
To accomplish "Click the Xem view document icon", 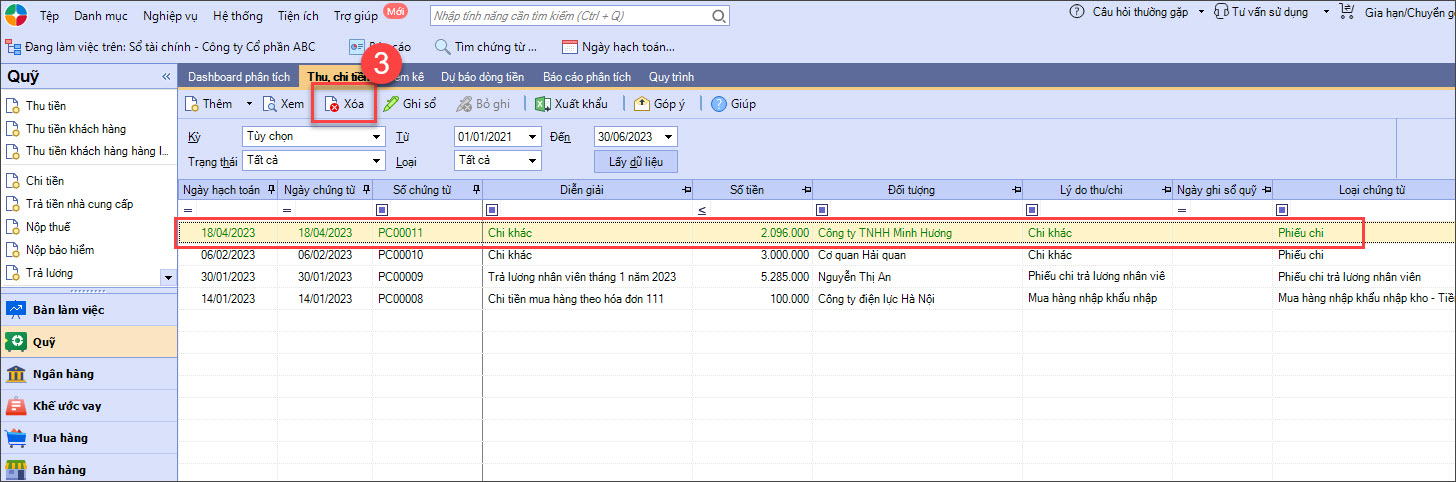I will point(269,104).
